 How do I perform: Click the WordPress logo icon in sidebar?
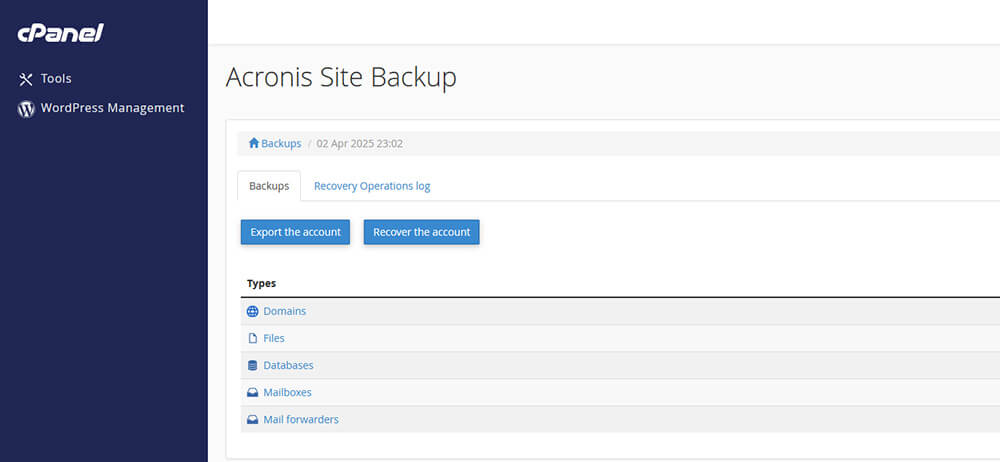tap(27, 109)
